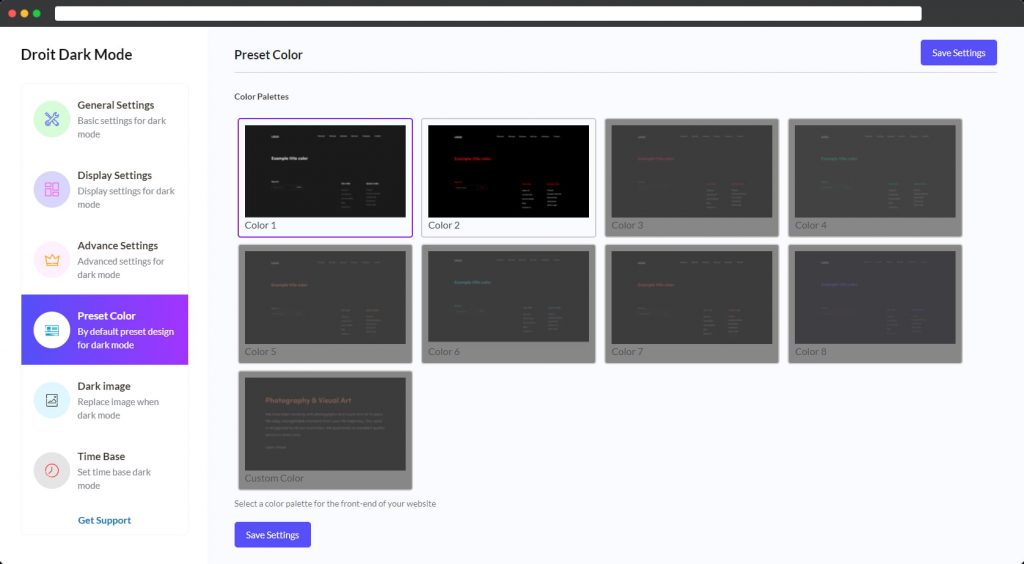Pick the Color 6 palette

(508, 304)
